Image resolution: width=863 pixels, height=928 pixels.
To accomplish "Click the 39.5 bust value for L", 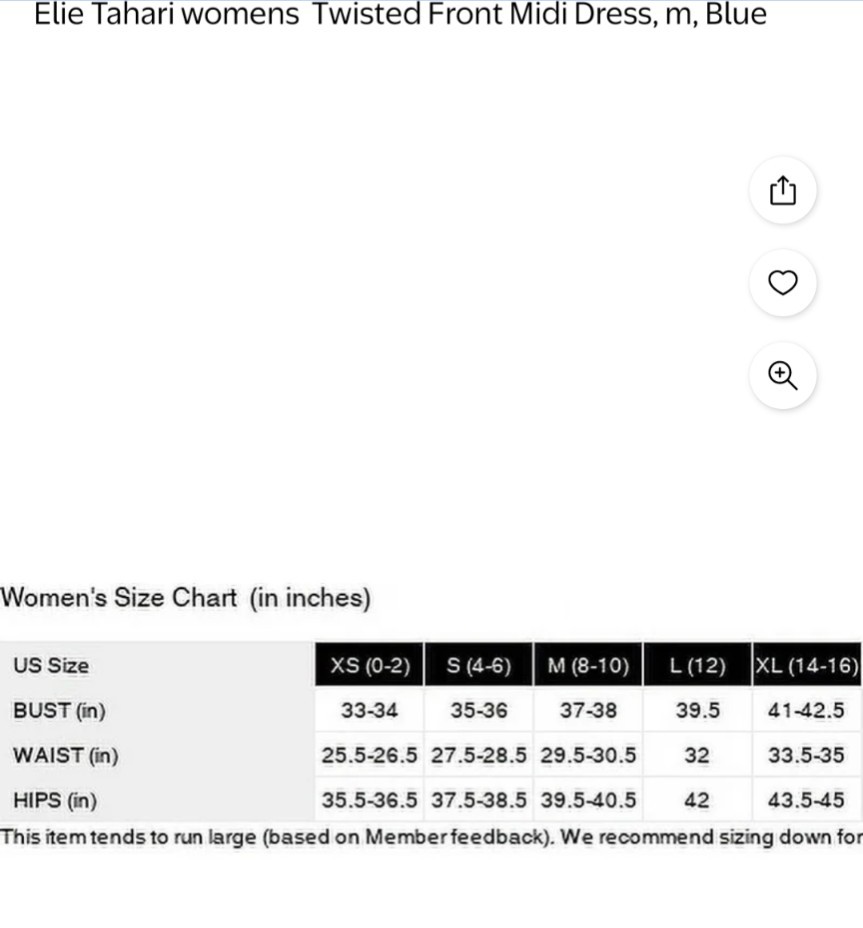I will pos(697,710).
